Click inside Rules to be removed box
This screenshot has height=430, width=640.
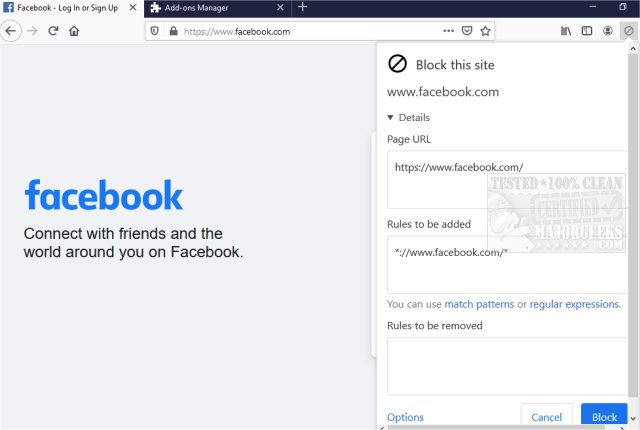[x=506, y=365]
